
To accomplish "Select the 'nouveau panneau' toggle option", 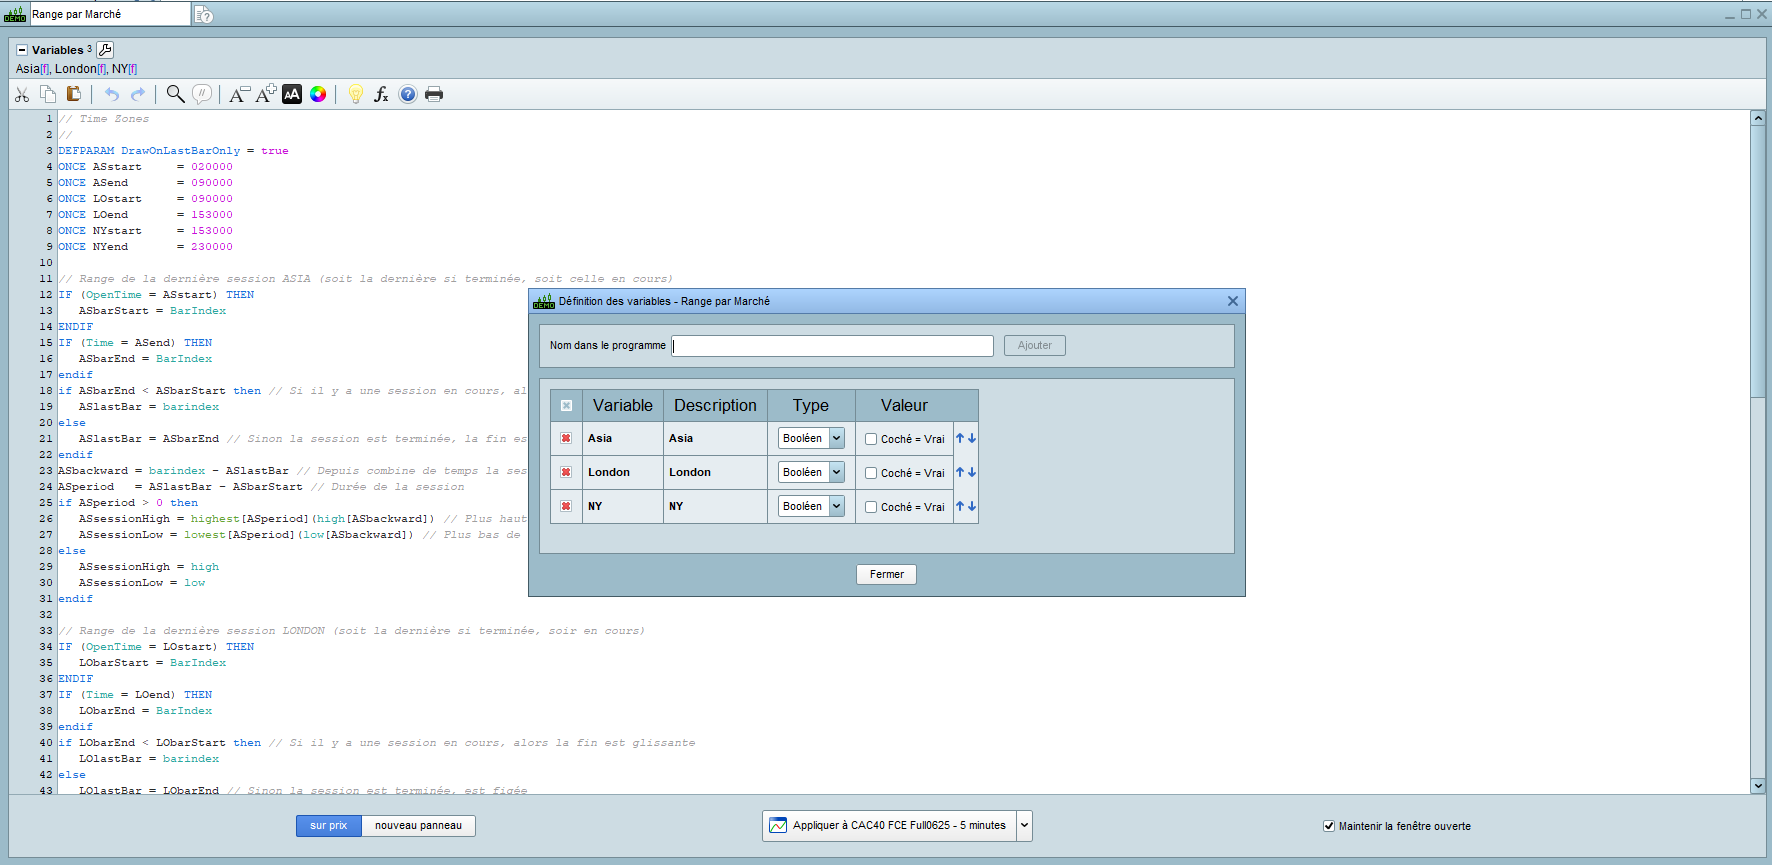I will pos(418,825).
